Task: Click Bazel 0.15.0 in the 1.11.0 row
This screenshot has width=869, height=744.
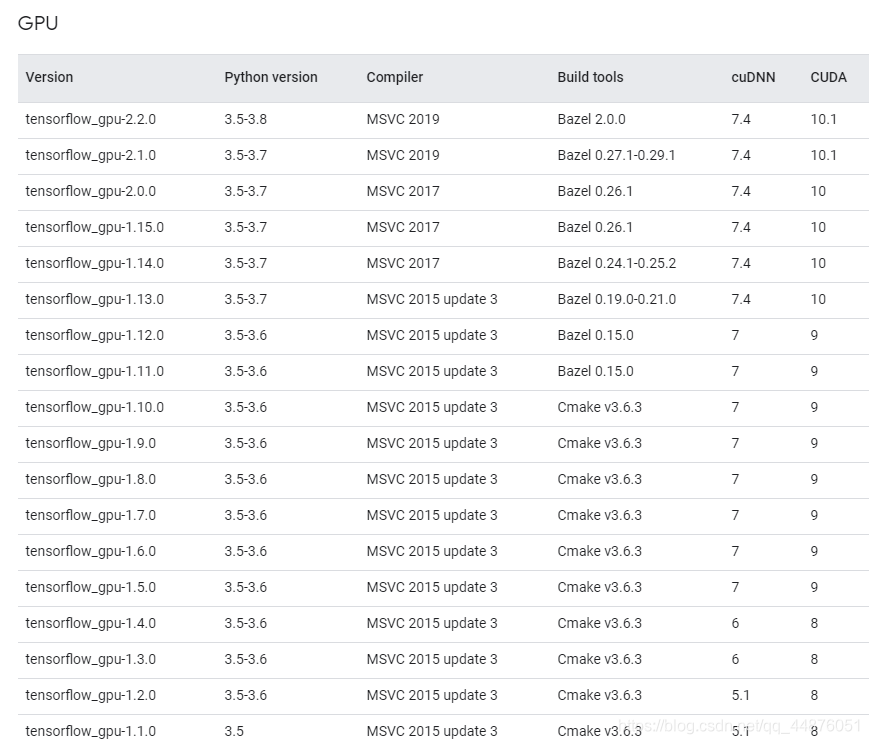Action: [x=595, y=371]
